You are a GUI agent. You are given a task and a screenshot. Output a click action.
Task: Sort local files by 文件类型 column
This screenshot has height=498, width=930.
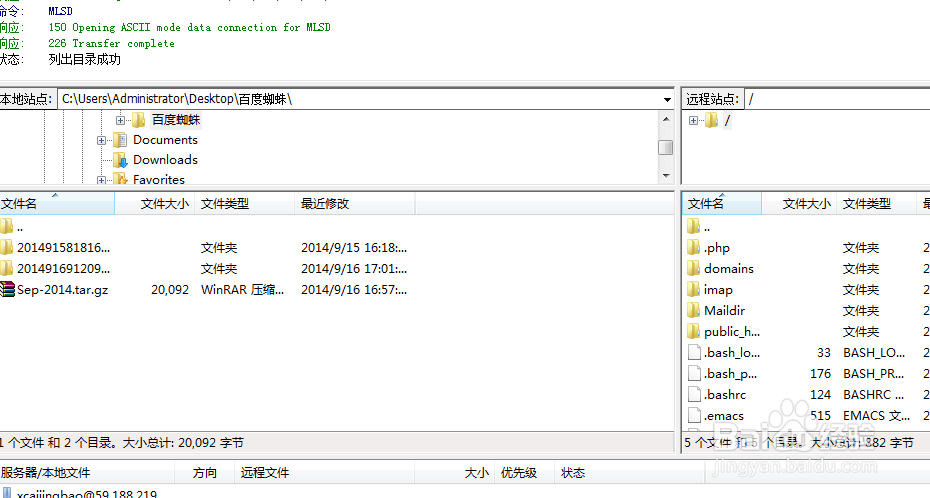point(244,203)
